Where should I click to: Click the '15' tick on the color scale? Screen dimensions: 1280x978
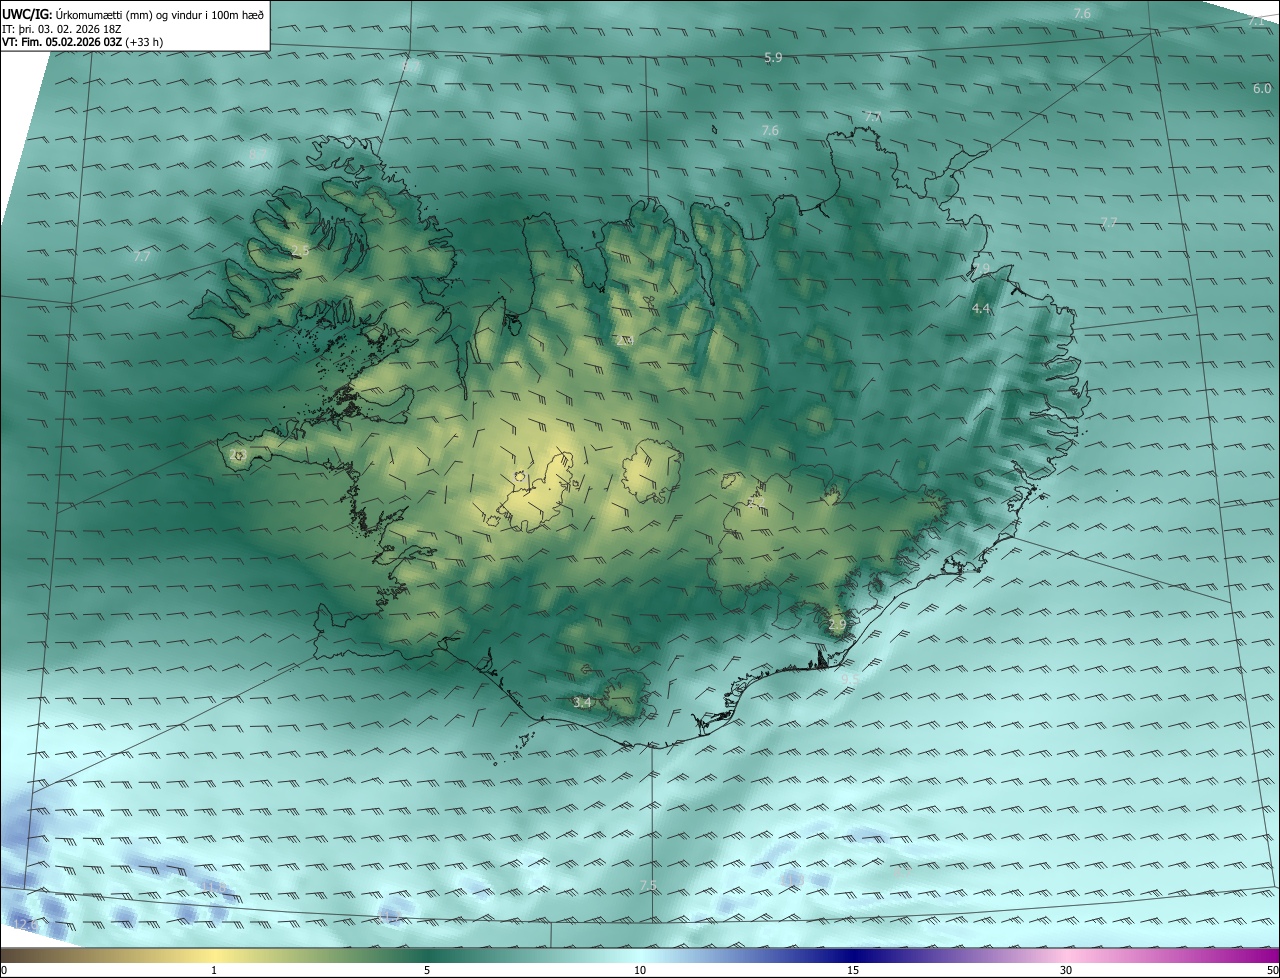tap(853, 970)
